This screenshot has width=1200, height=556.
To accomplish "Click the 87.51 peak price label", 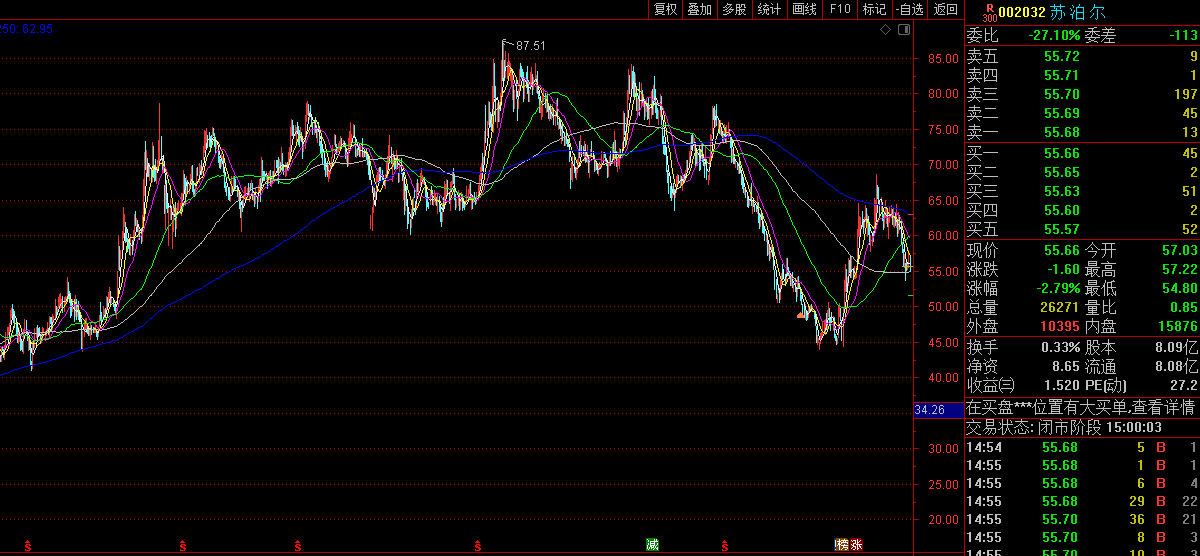I will point(531,45).
